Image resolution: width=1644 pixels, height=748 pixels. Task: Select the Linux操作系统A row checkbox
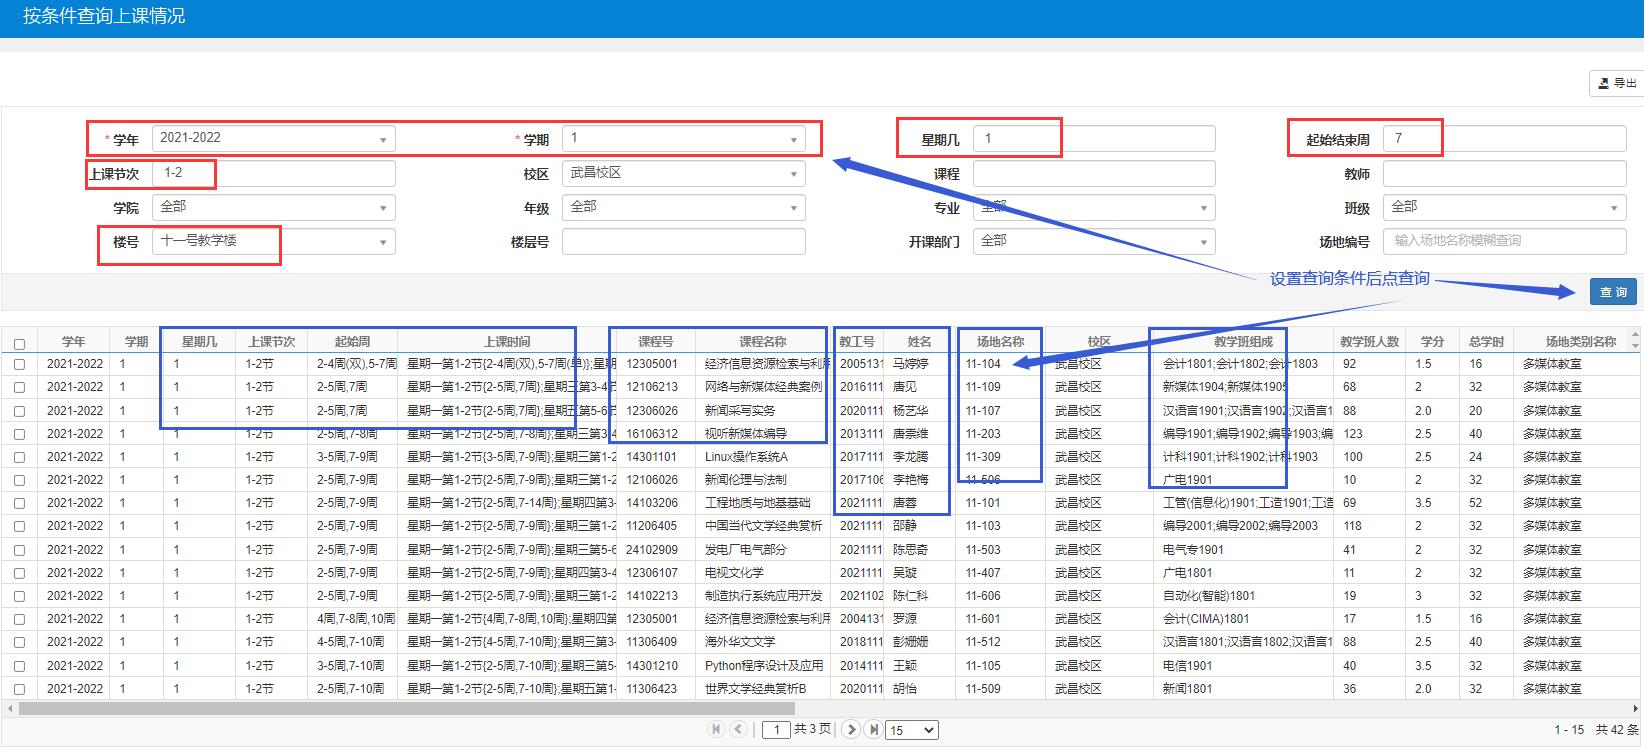pos(19,457)
